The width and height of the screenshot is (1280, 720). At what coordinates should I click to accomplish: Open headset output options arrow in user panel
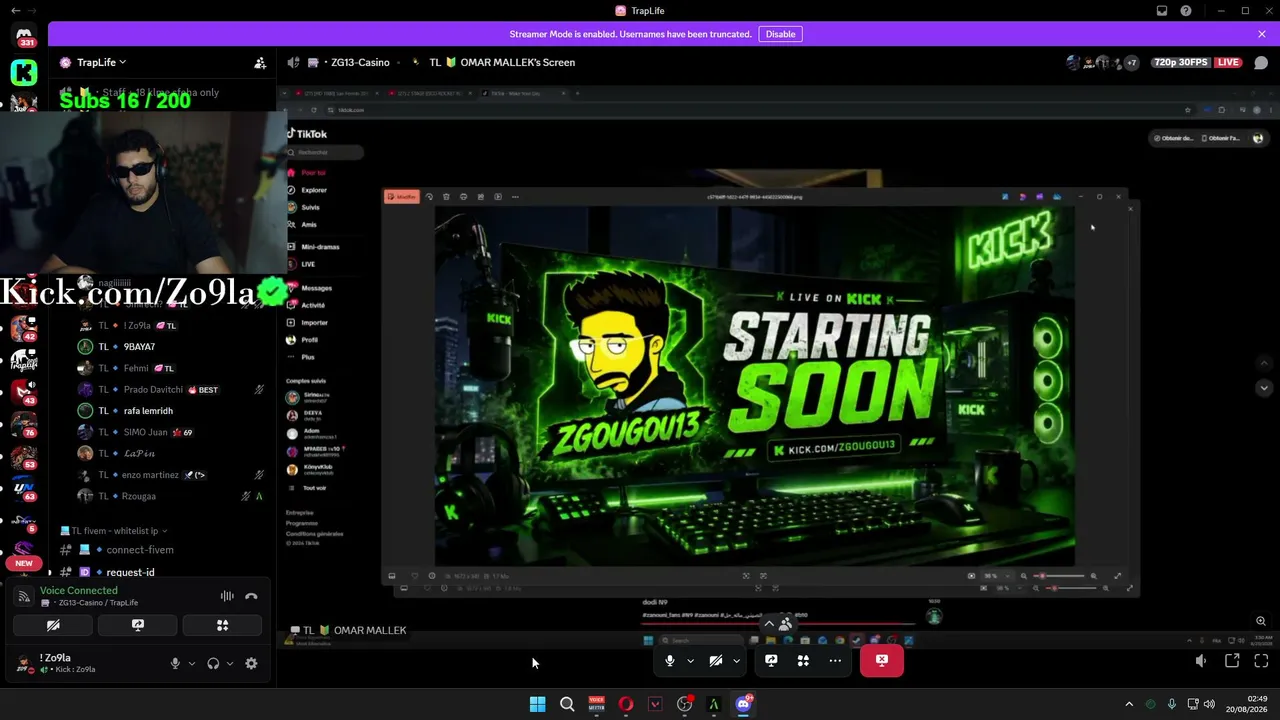(230, 663)
